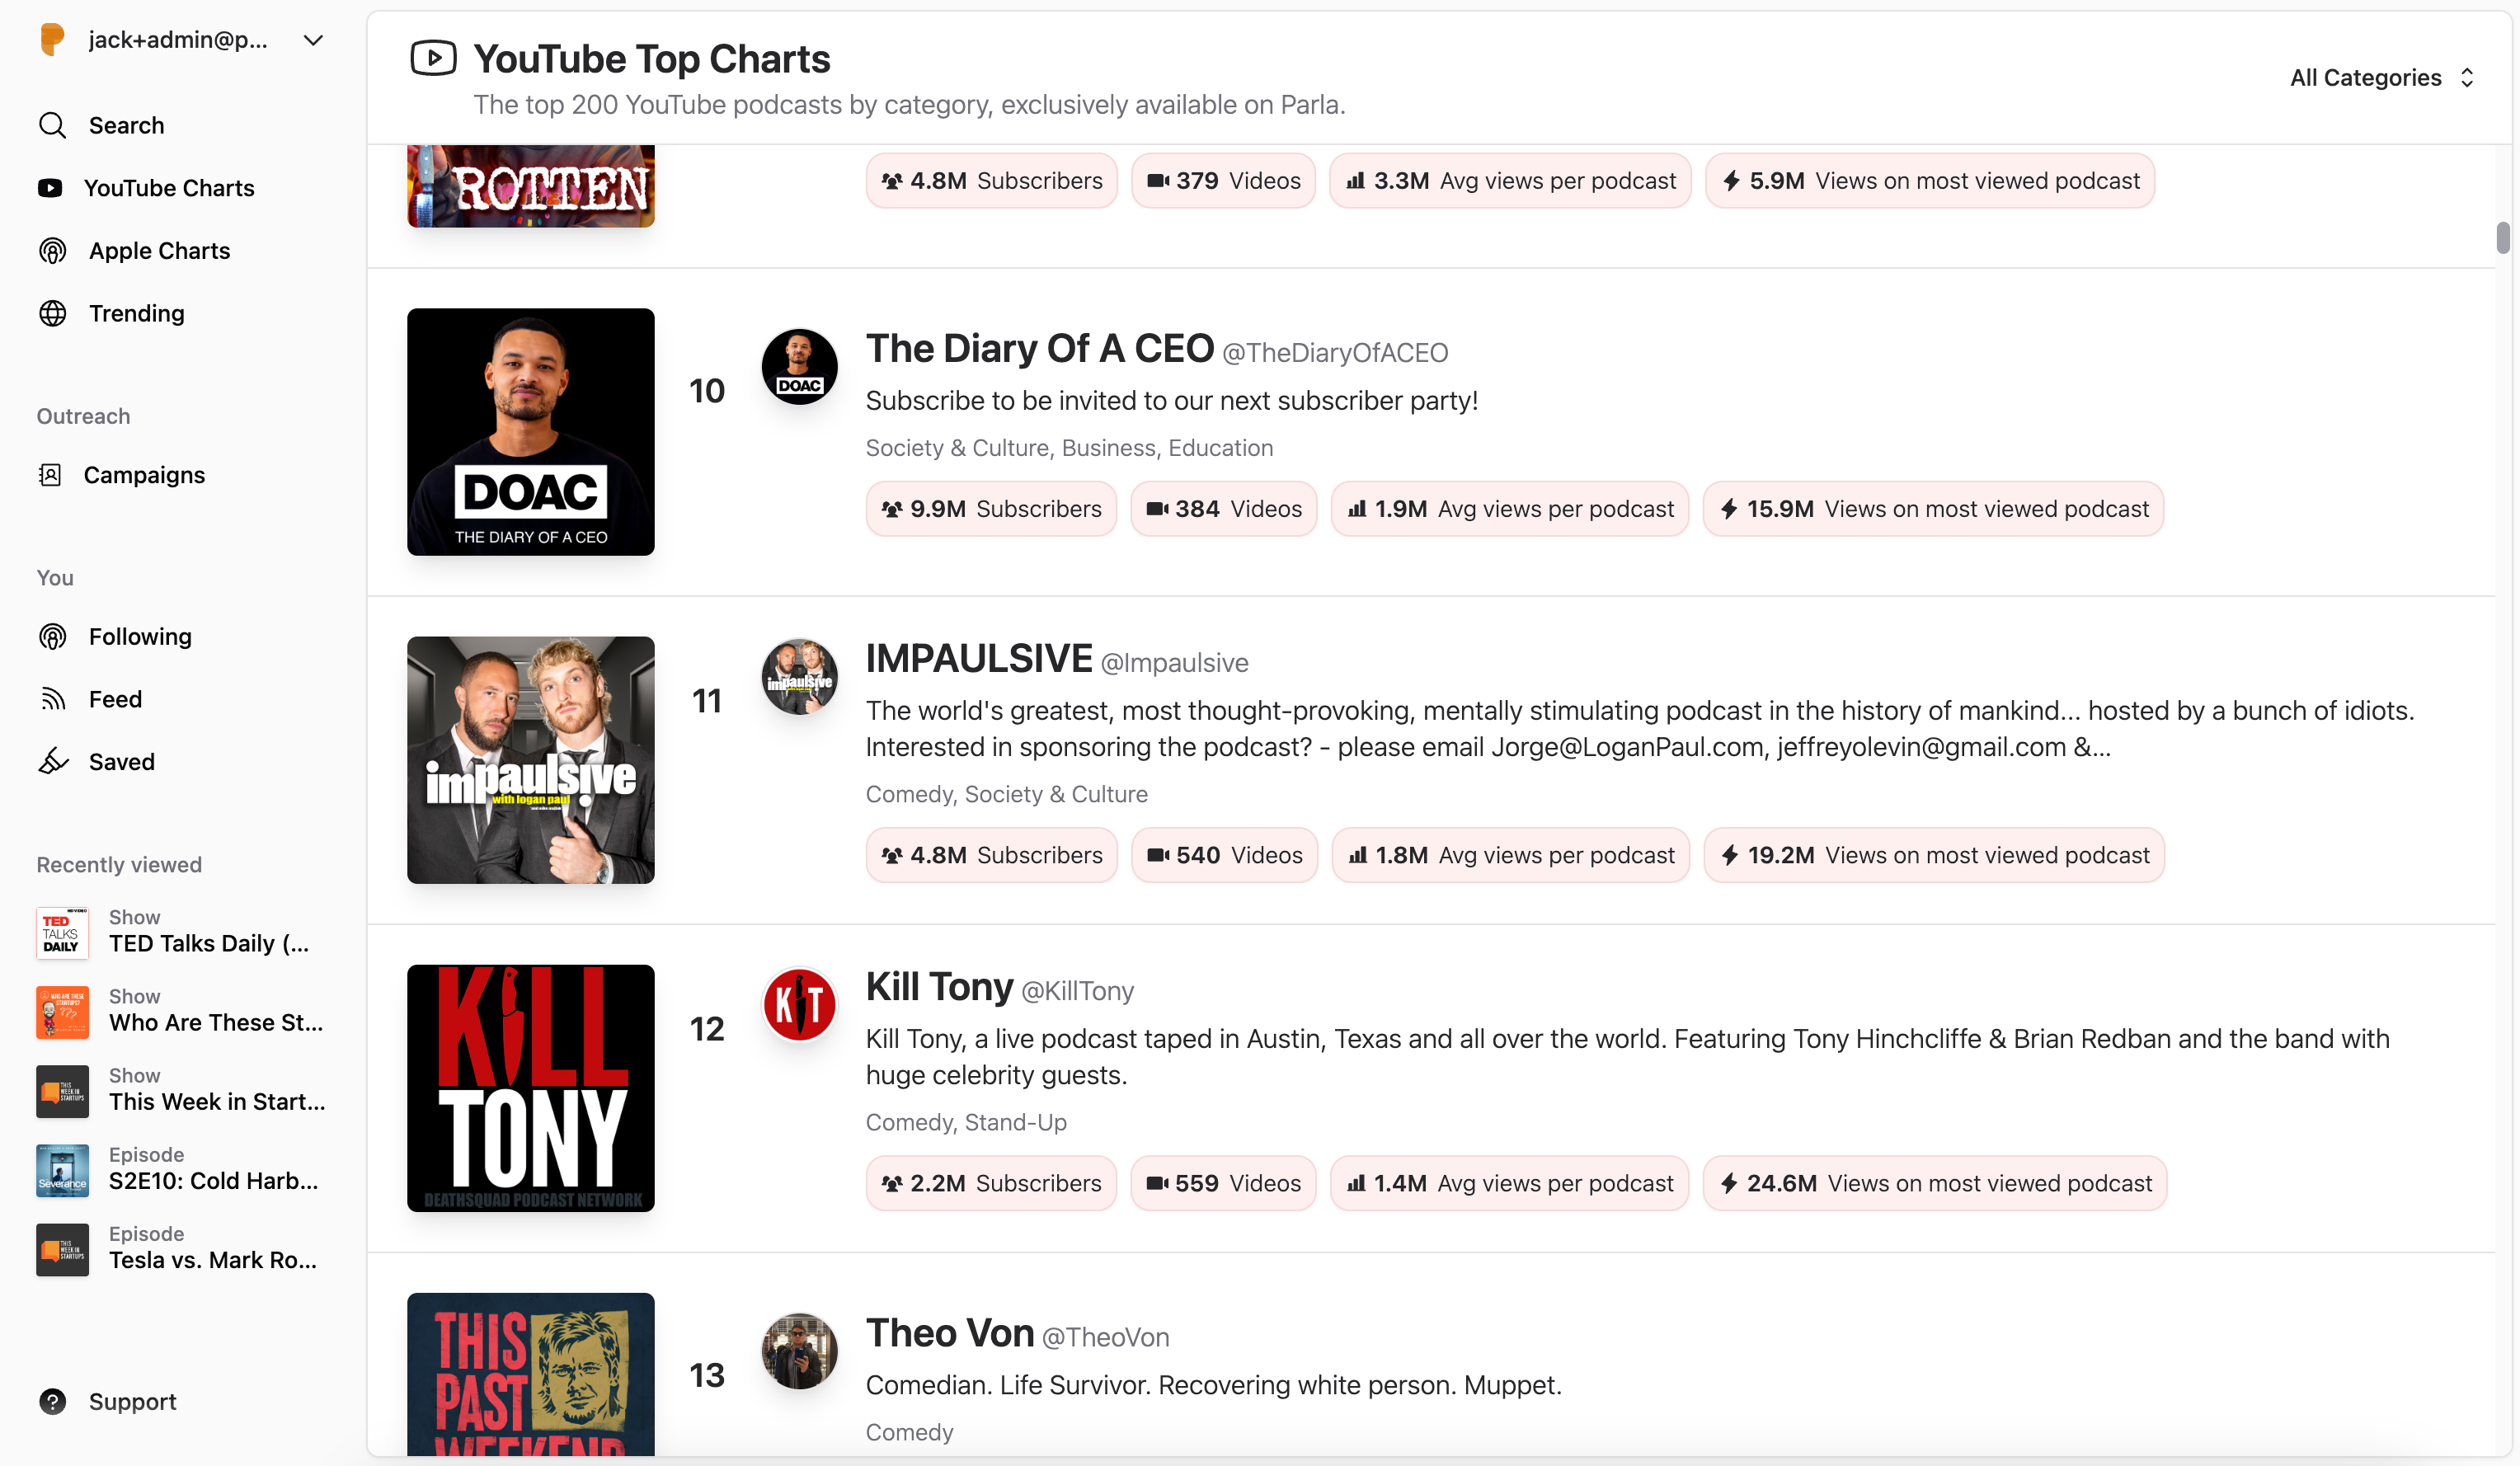Click the 3.3M Avg views per podcast badge

(x=1510, y=181)
